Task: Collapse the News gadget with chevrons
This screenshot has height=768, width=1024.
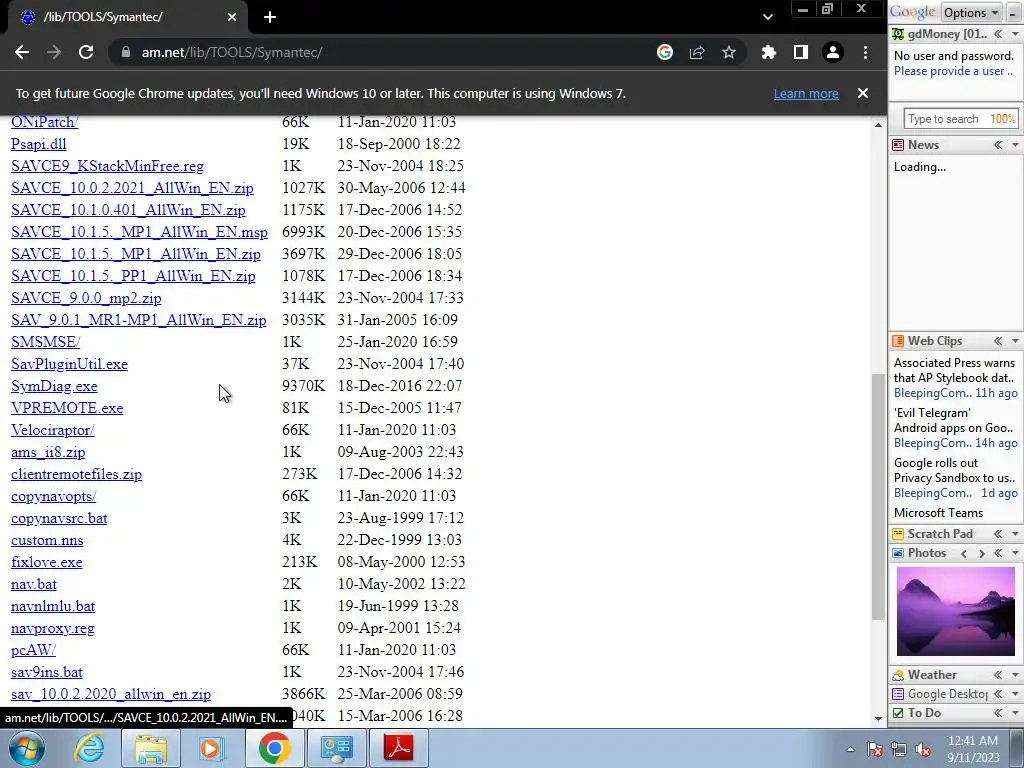Action: 998,145
